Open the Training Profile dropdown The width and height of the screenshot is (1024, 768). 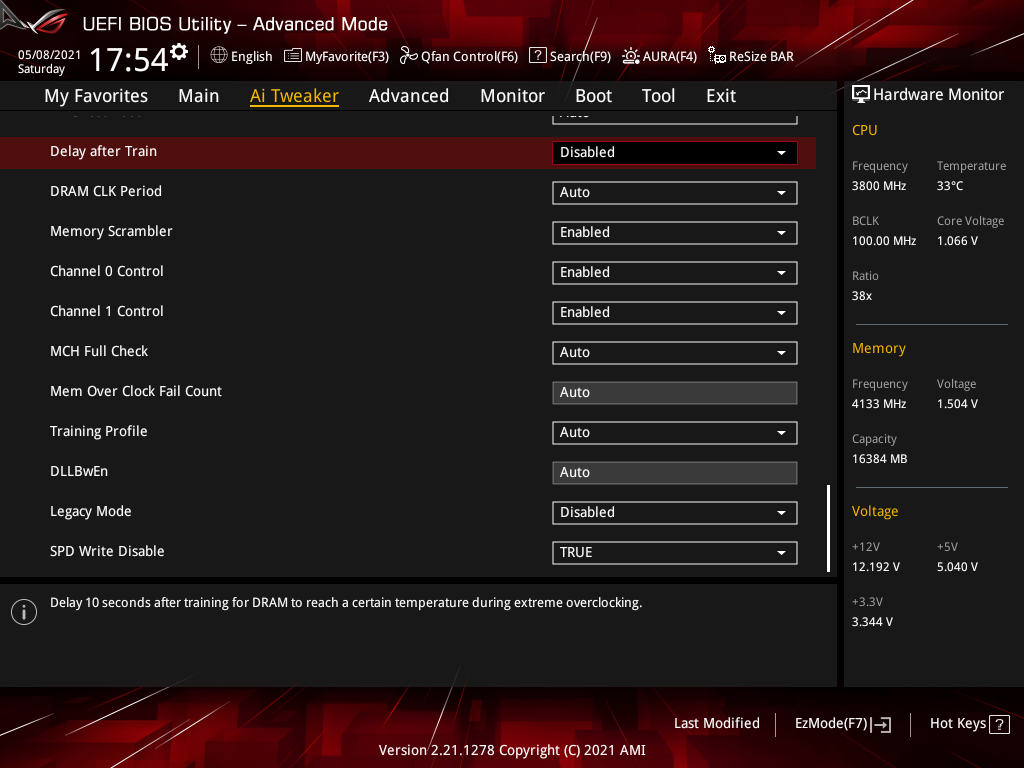point(675,433)
